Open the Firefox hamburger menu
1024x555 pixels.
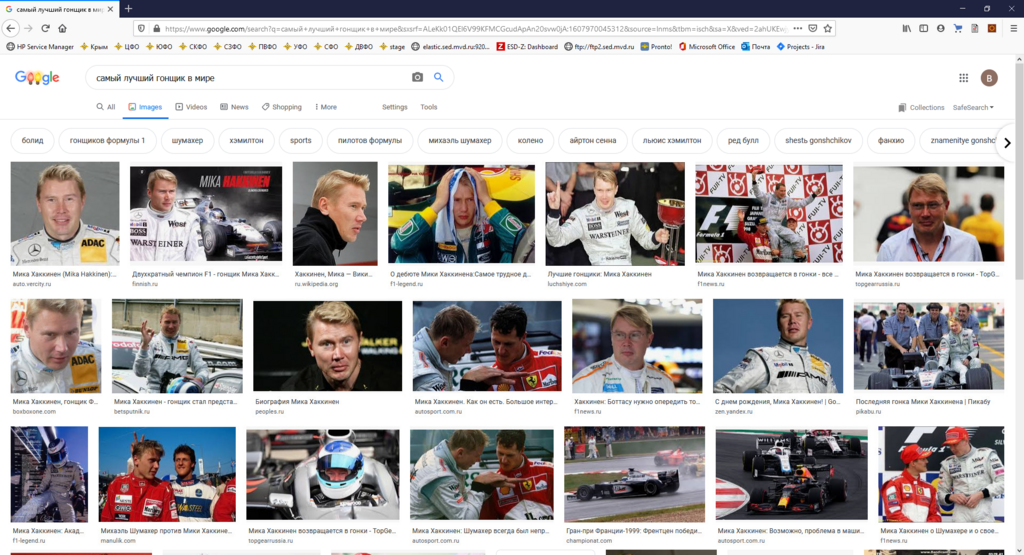1013,28
